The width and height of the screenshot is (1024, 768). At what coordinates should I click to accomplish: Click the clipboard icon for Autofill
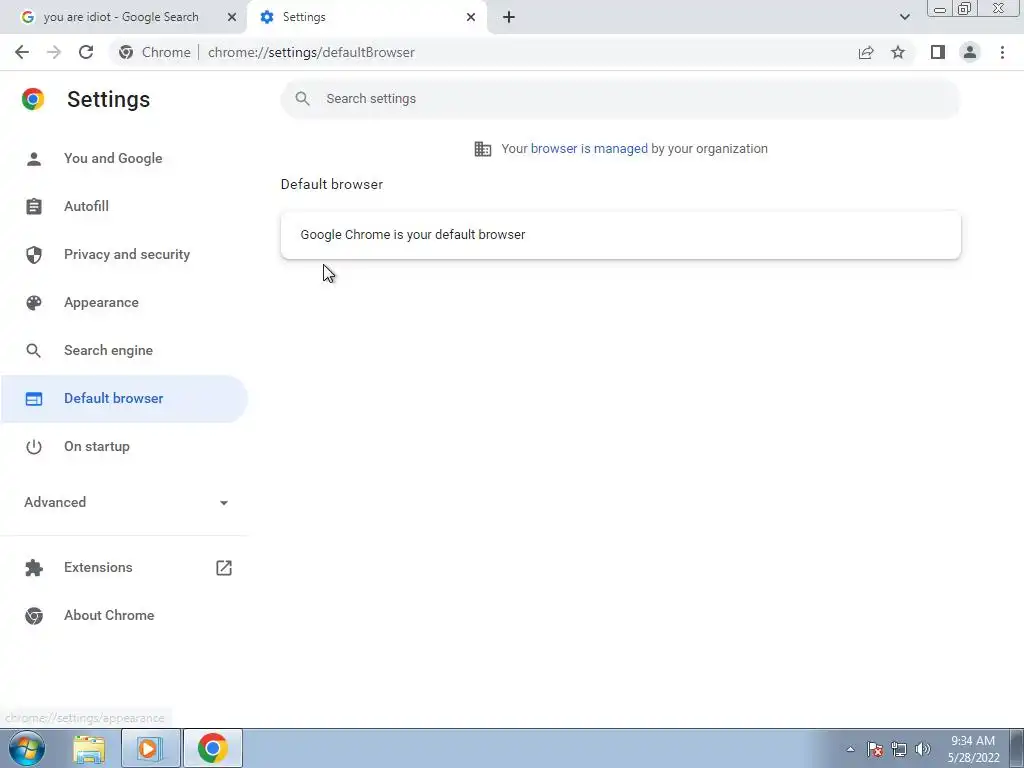pos(33,206)
